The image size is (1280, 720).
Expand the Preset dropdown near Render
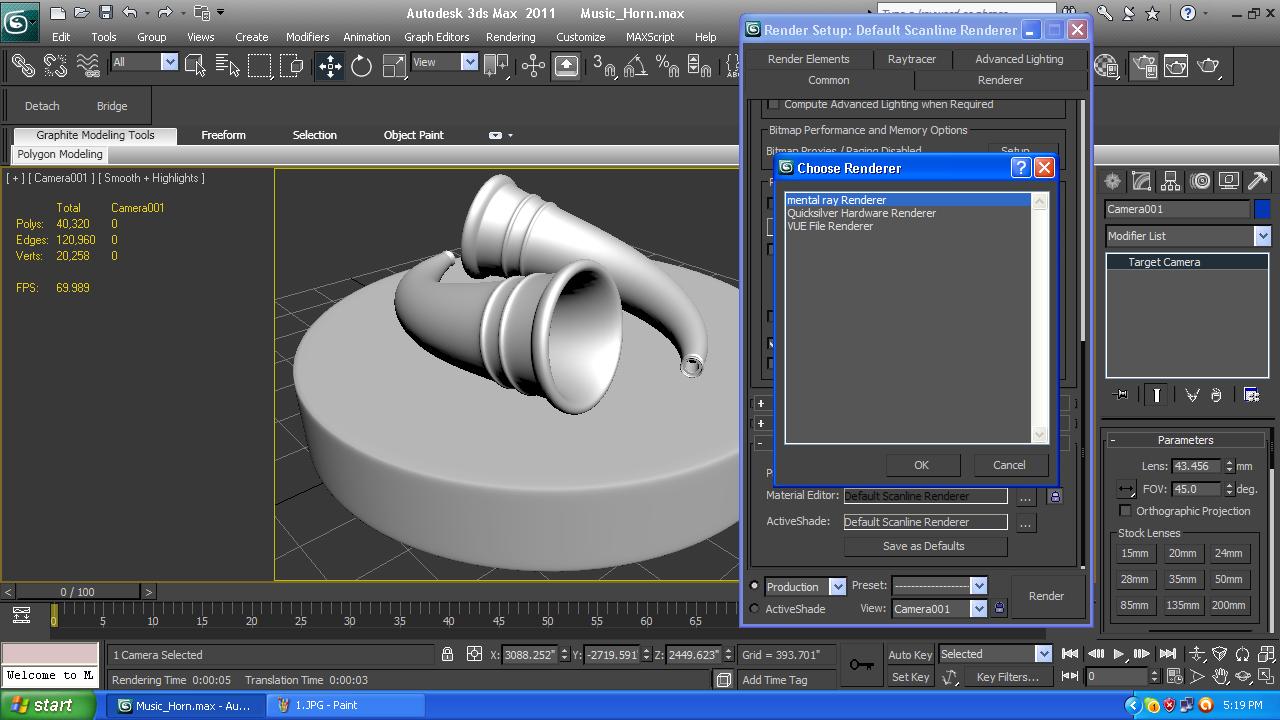pyautogui.click(x=978, y=585)
